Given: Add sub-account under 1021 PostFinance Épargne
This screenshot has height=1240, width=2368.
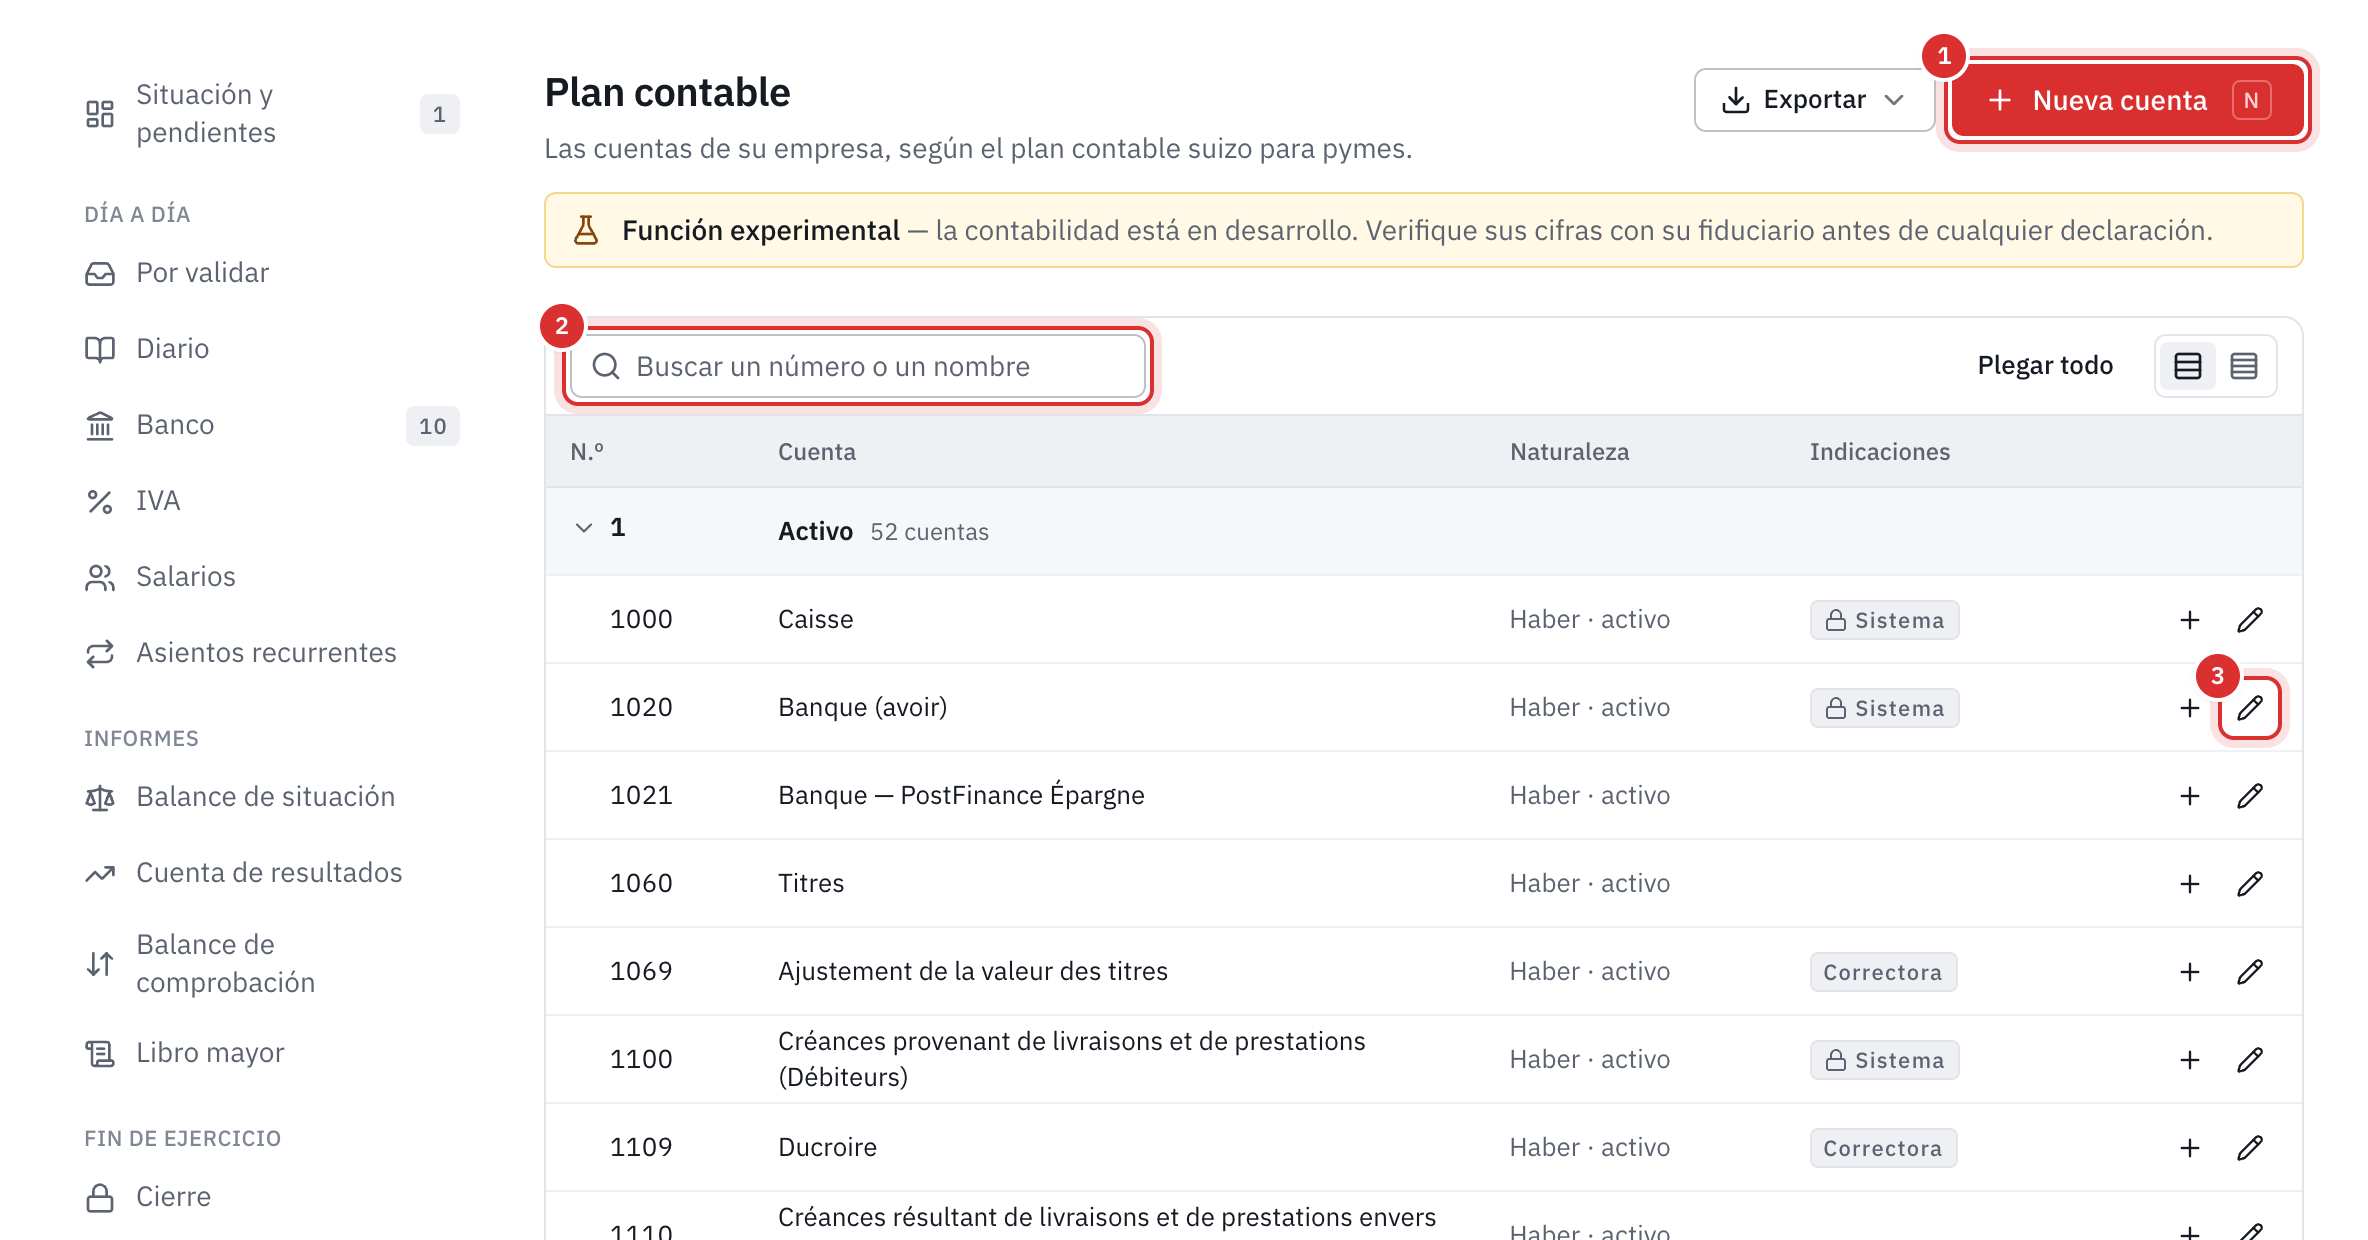Looking at the screenshot, I should point(2190,796).
